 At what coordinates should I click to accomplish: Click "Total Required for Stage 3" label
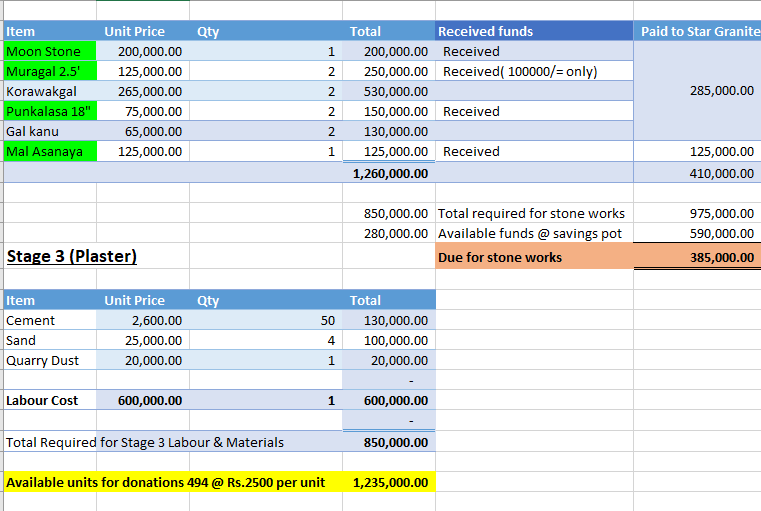tap(145, 442)
